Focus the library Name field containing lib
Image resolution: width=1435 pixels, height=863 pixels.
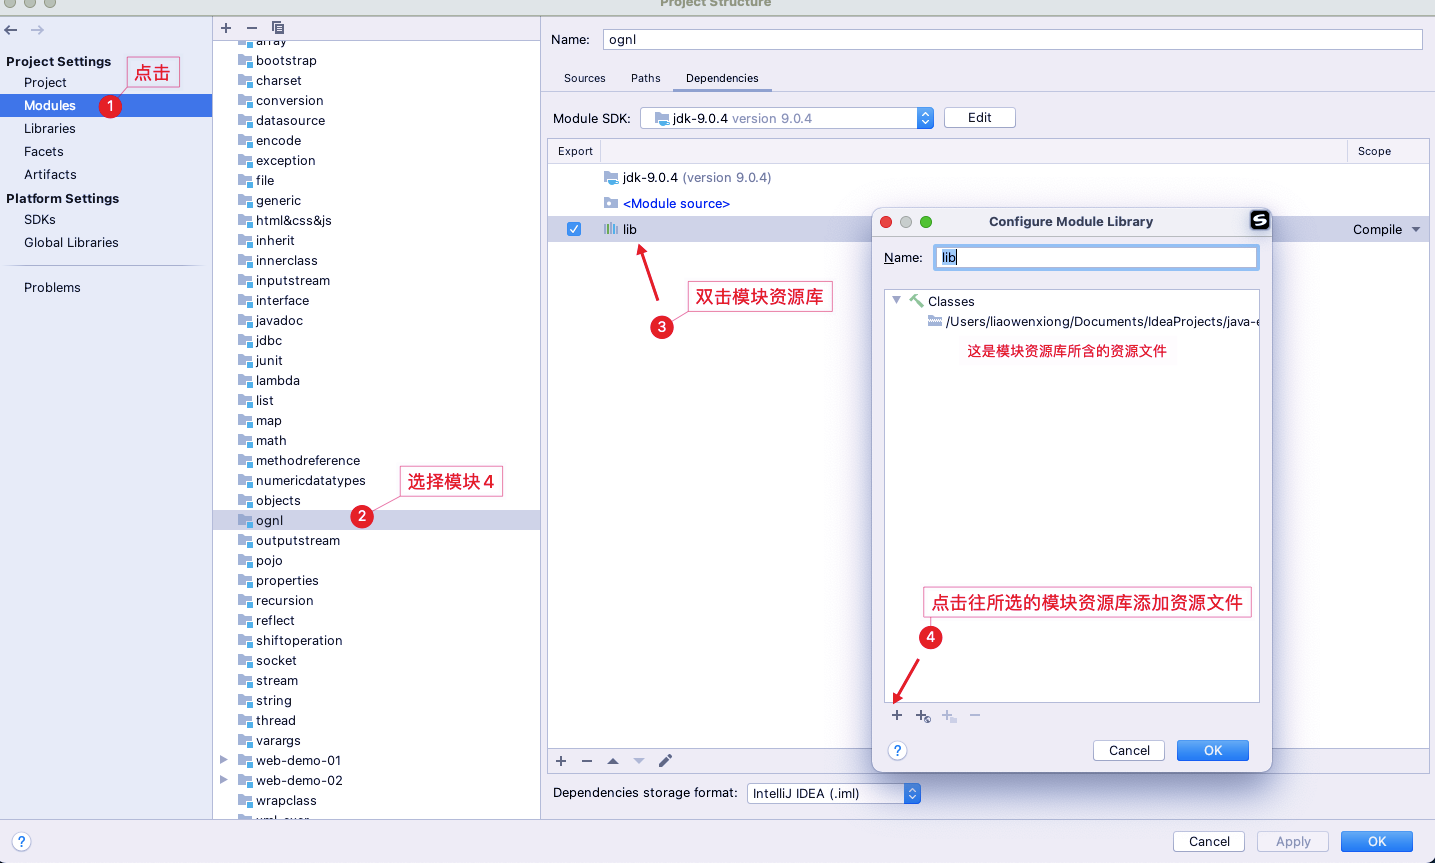pyautogui.click(x=1096, y=257)
